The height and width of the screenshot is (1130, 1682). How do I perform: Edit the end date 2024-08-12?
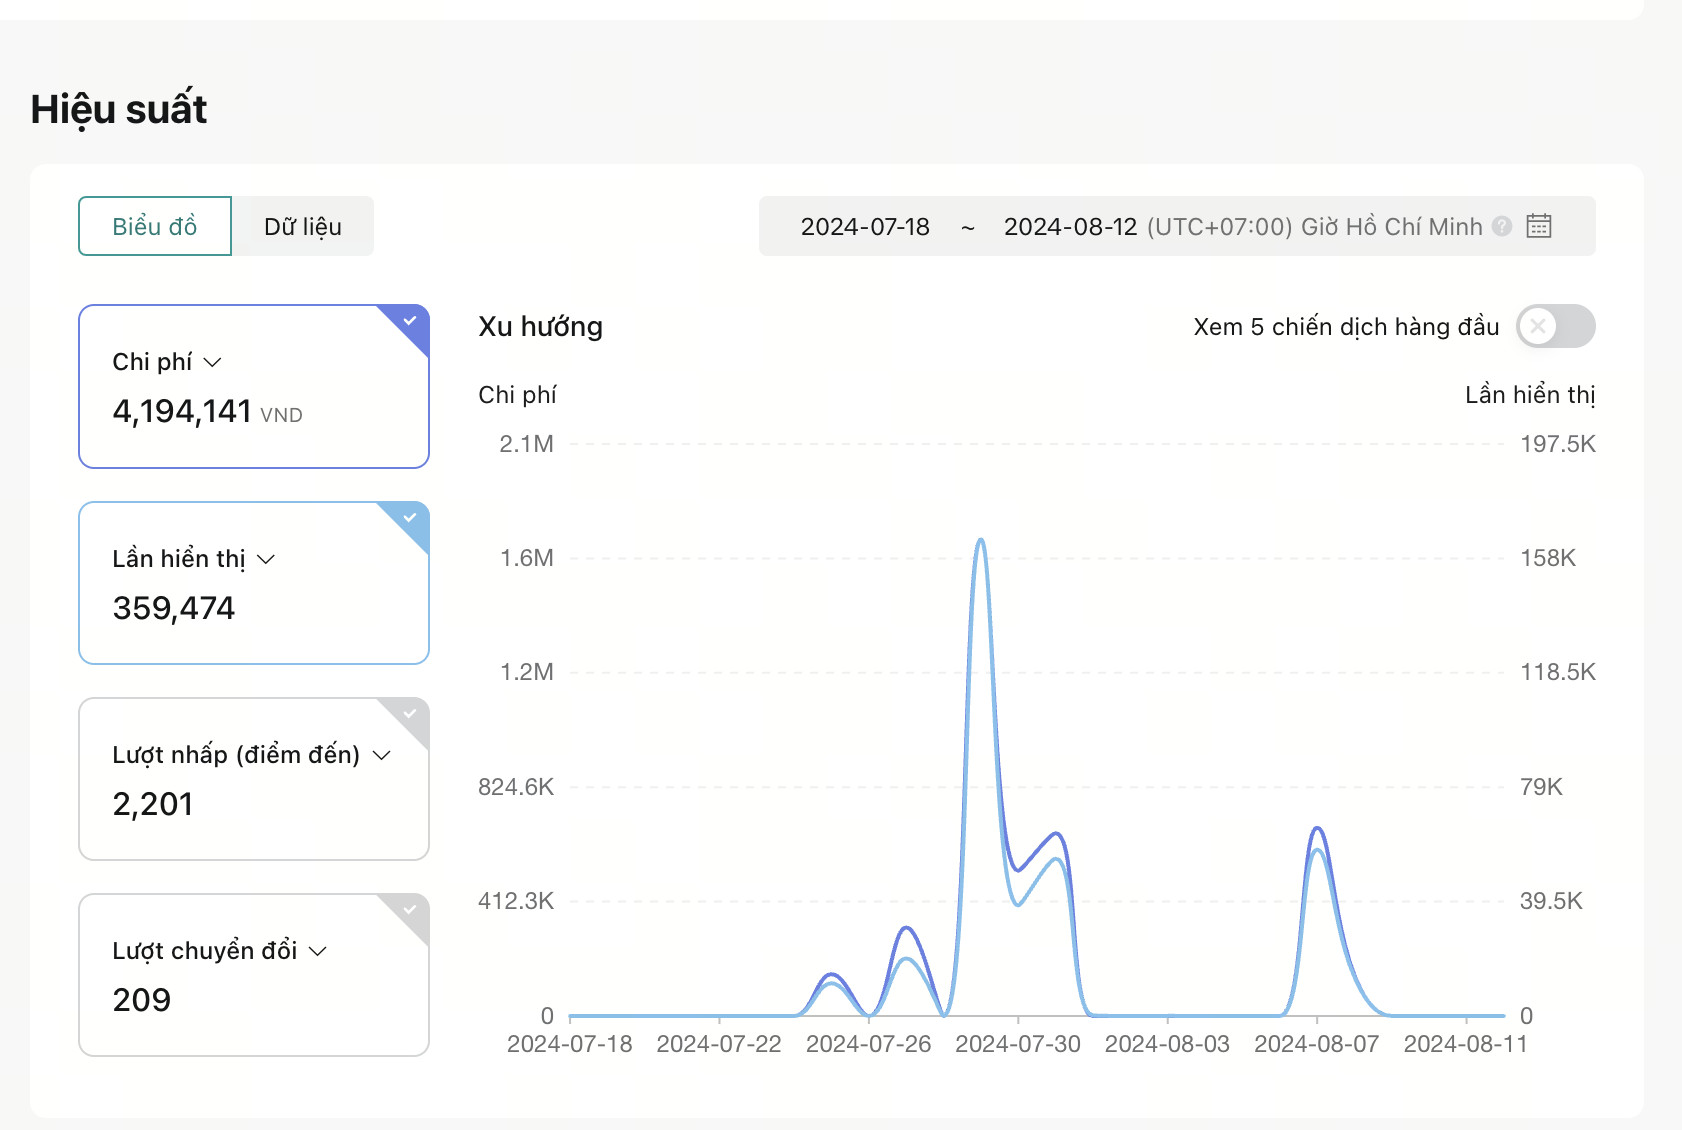(x=1070, y=227)
